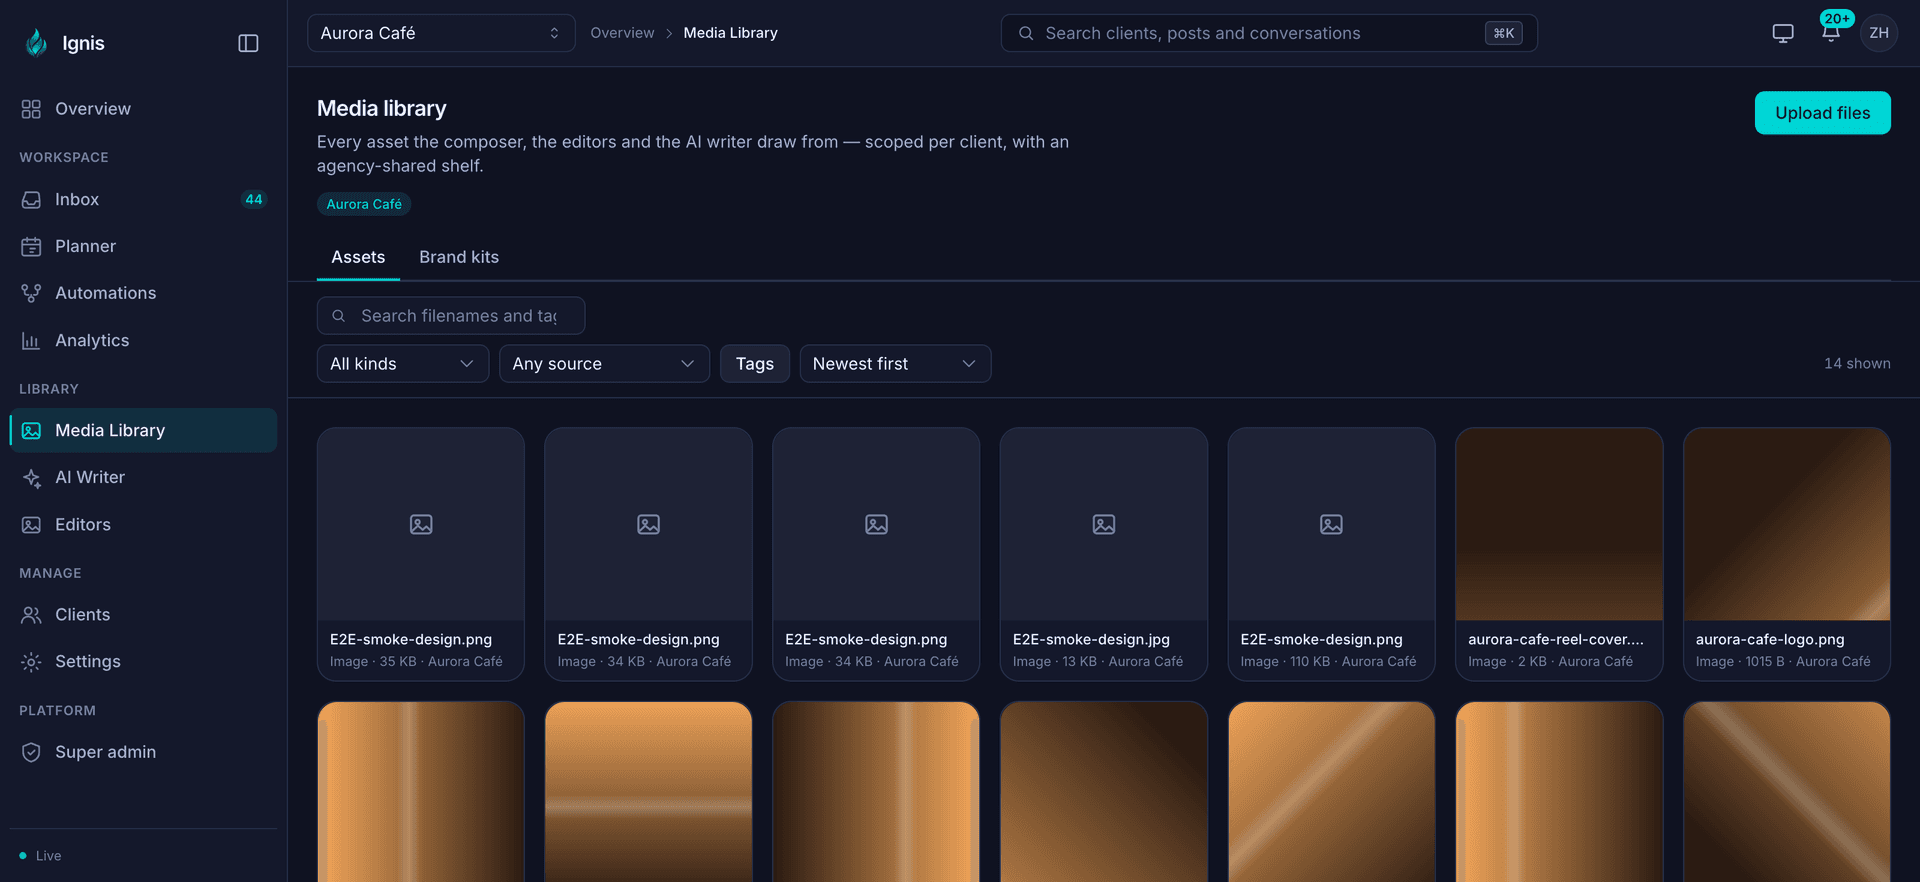Click the Editors image icon
The height and width of the screenshot is (882, 1920).
coord(31,525)
